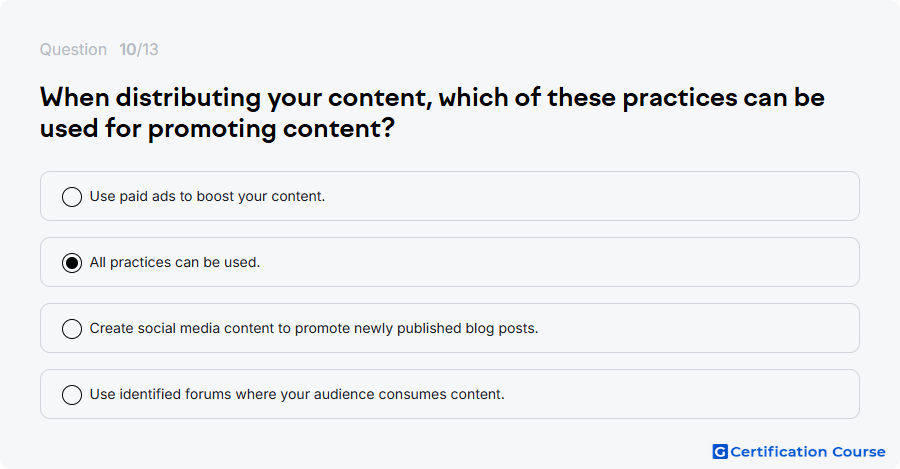
Task: Choose the radio button for social media content
Action: click(x=72, y=329)
